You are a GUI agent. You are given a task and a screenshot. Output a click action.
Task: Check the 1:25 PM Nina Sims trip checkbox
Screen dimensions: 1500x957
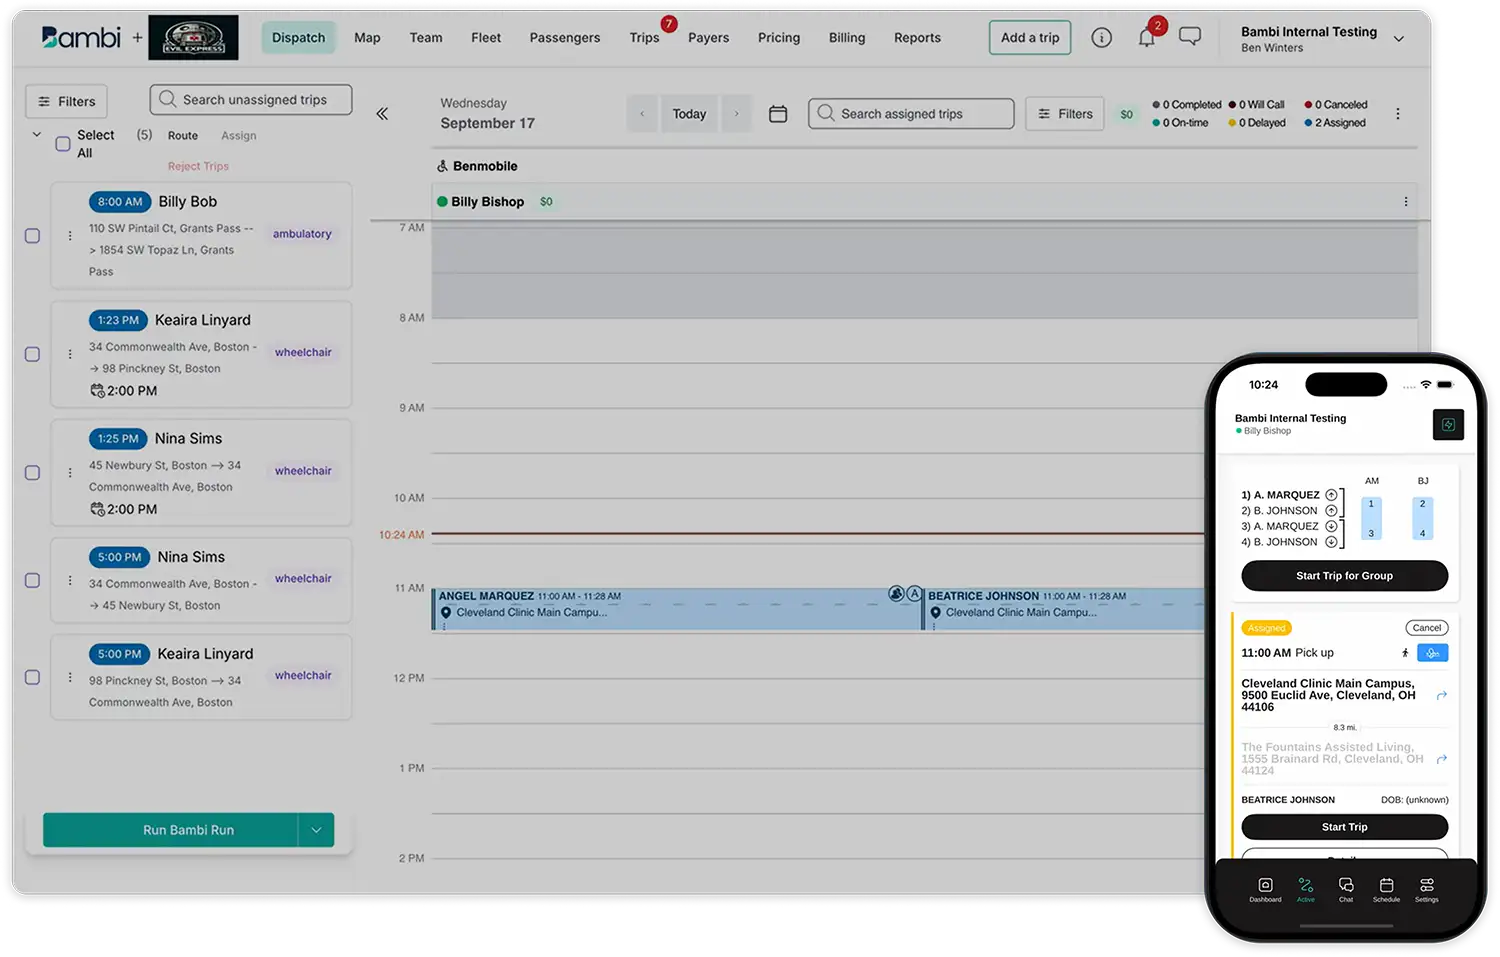[32, 472]
